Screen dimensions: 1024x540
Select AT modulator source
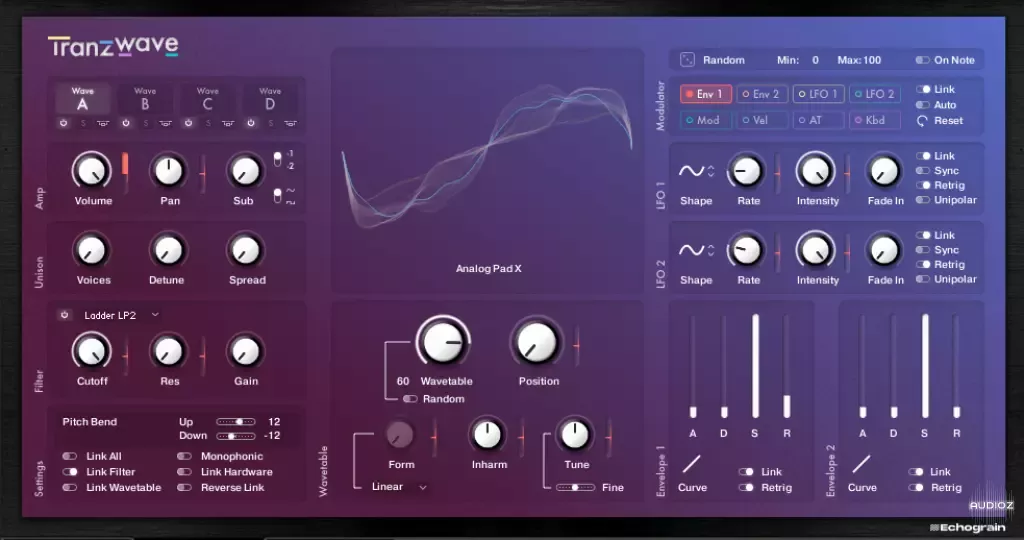818,120
